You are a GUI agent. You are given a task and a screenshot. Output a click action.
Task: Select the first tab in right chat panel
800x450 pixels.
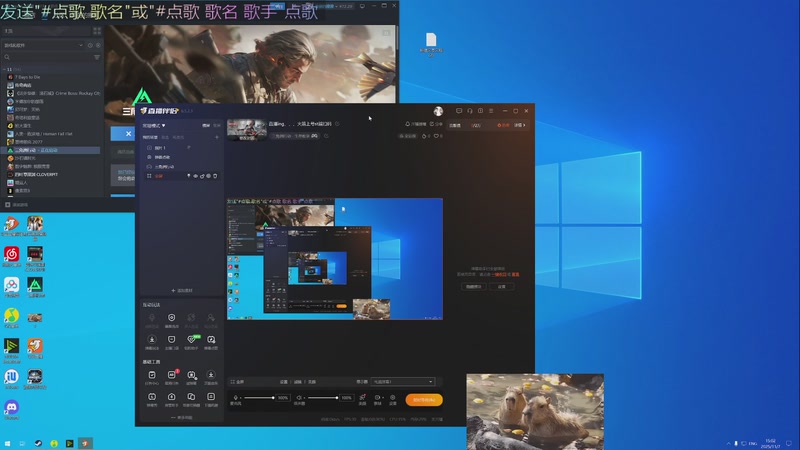click(455, 125)
